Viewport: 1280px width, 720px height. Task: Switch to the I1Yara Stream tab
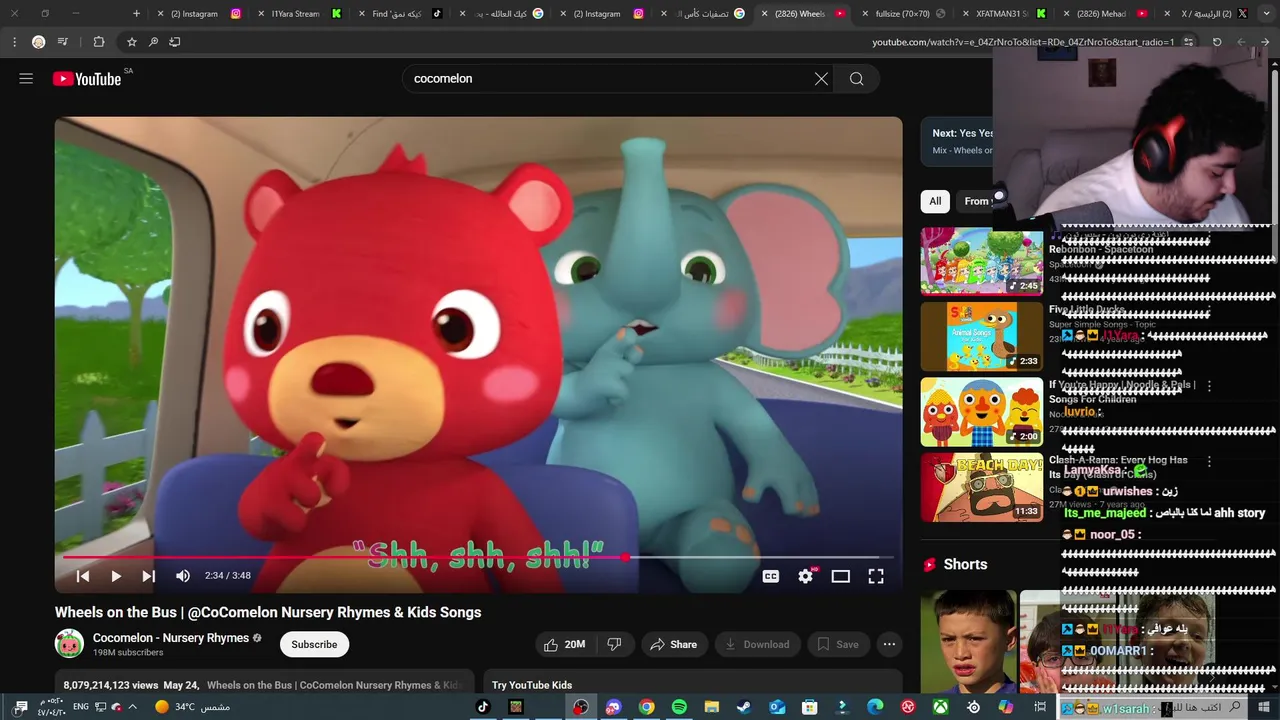pyautogui.click(x=296, y=14)
